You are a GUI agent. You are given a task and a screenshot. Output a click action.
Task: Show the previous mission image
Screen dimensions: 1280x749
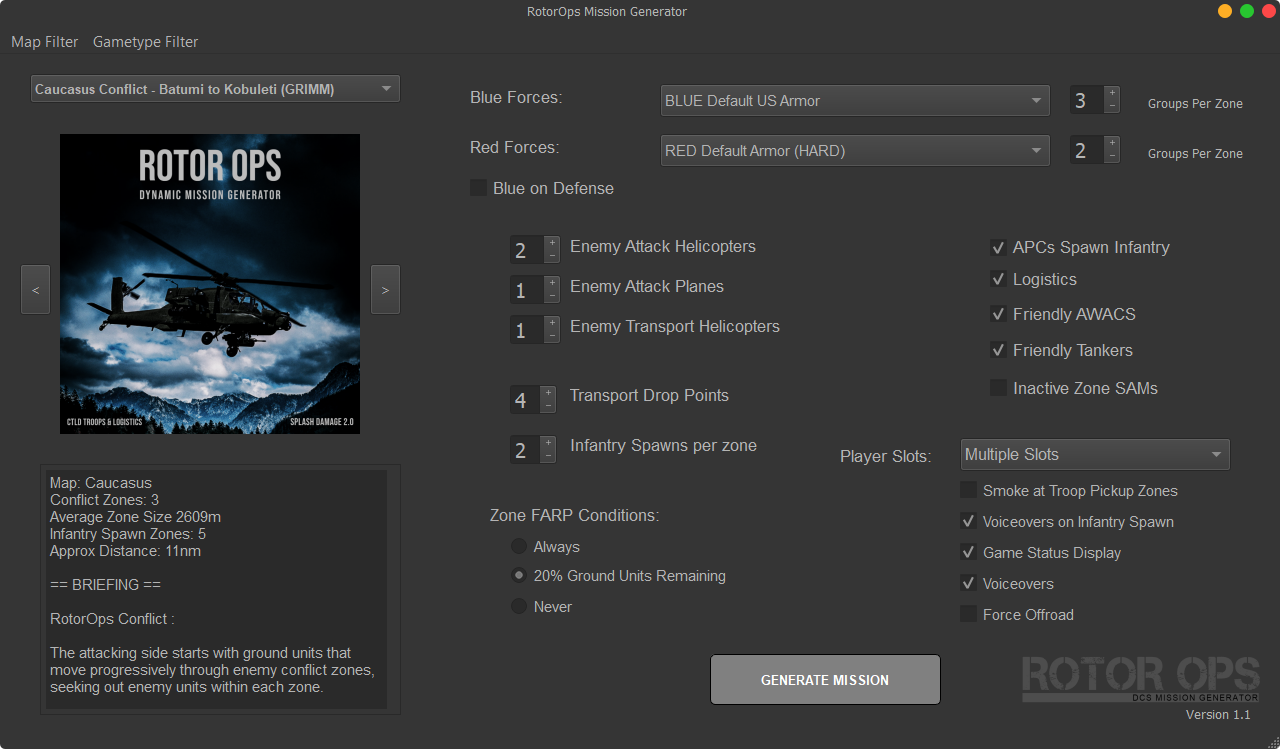click(35, 290)
